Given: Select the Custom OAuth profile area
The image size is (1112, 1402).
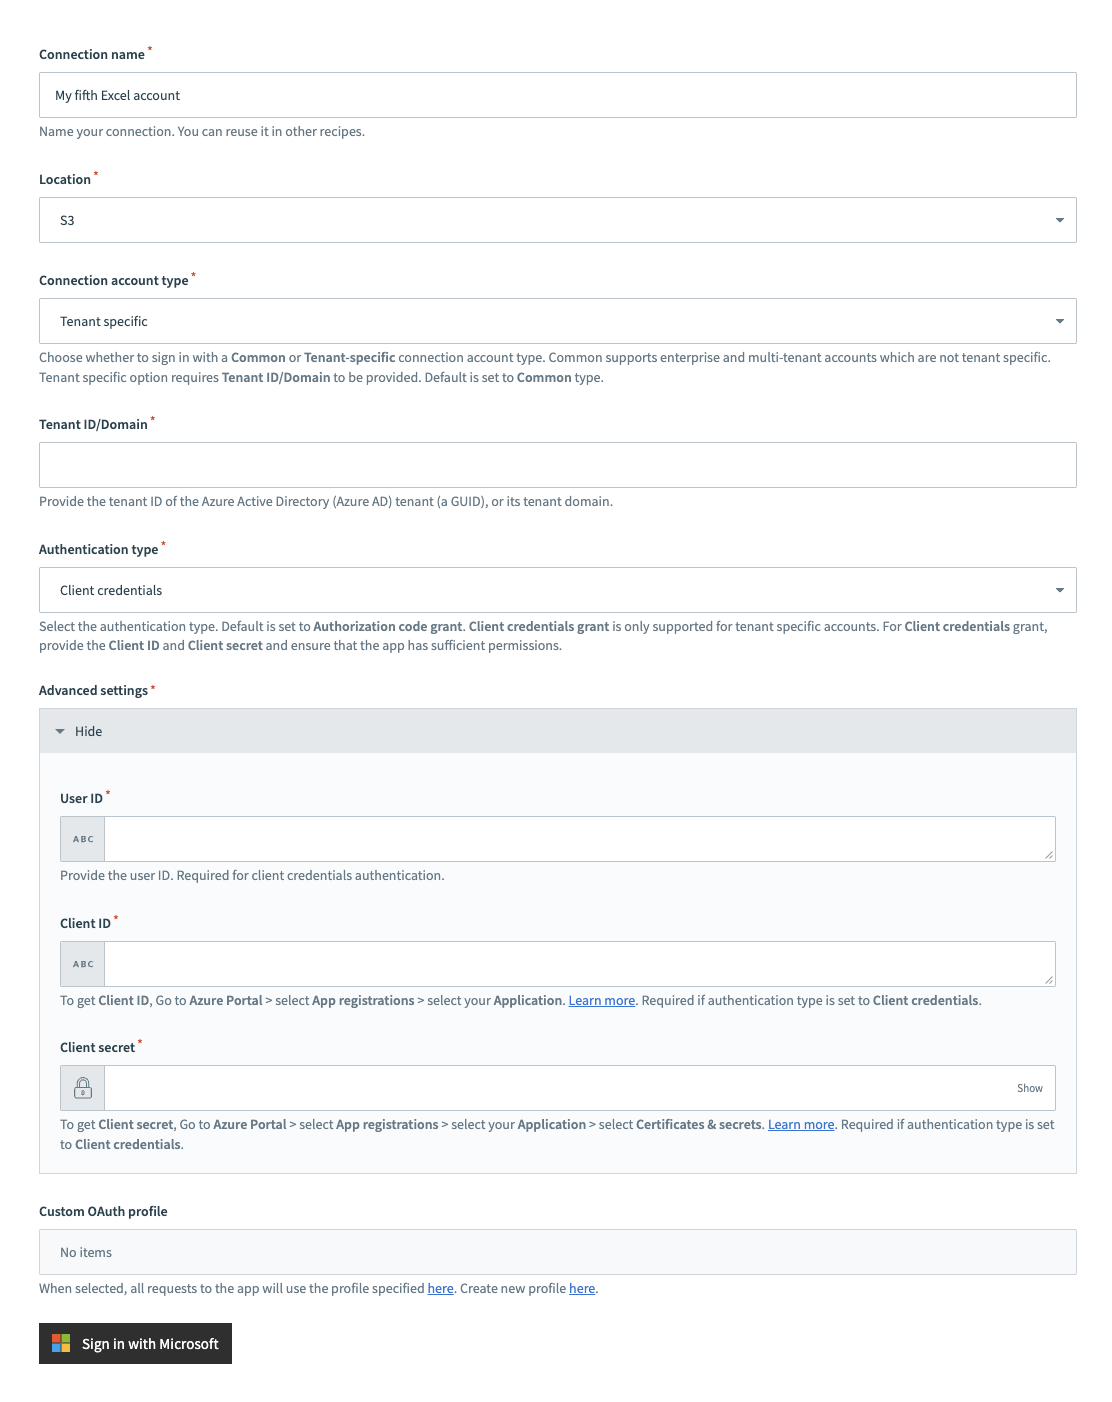Looking at the screenshot, I should [x=557, y=1251].
